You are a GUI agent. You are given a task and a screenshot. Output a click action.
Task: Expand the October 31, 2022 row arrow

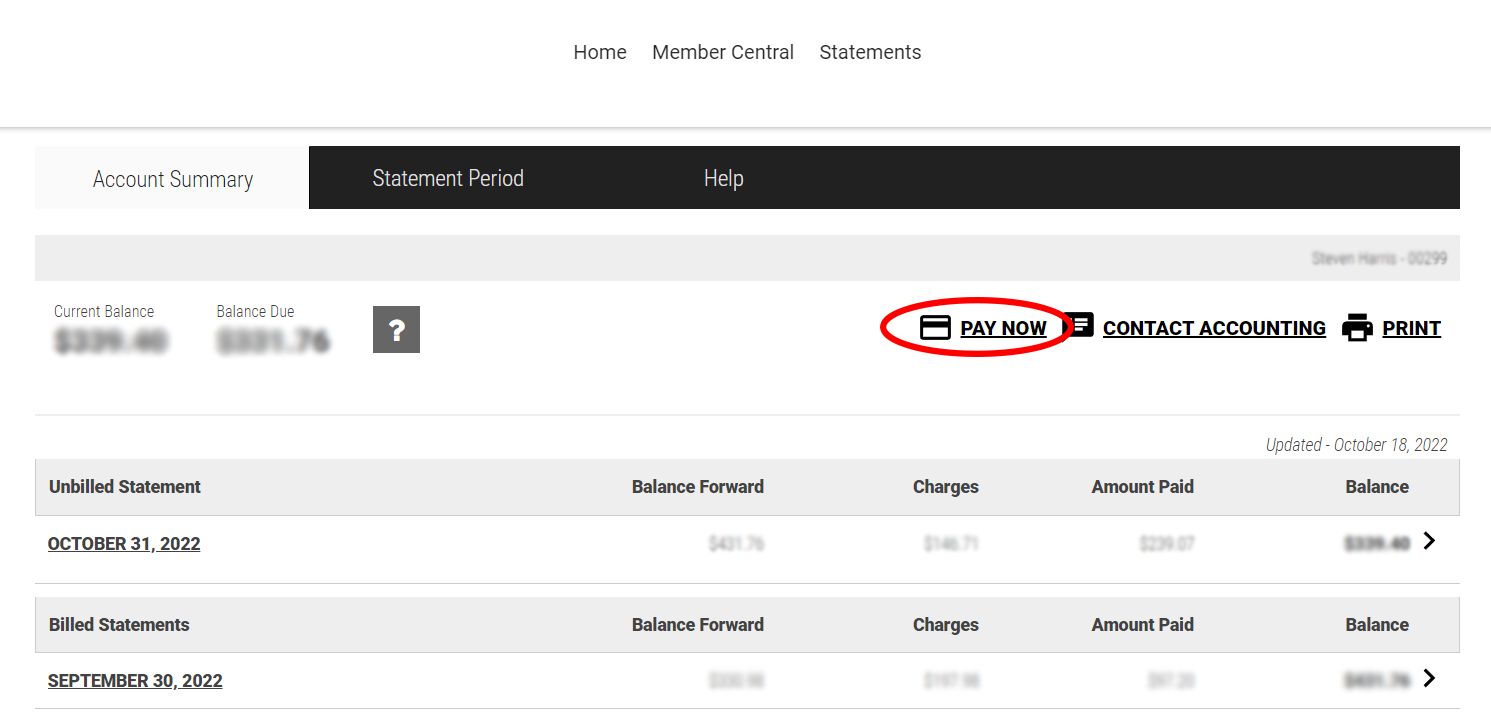click(x=1429, y=541)
